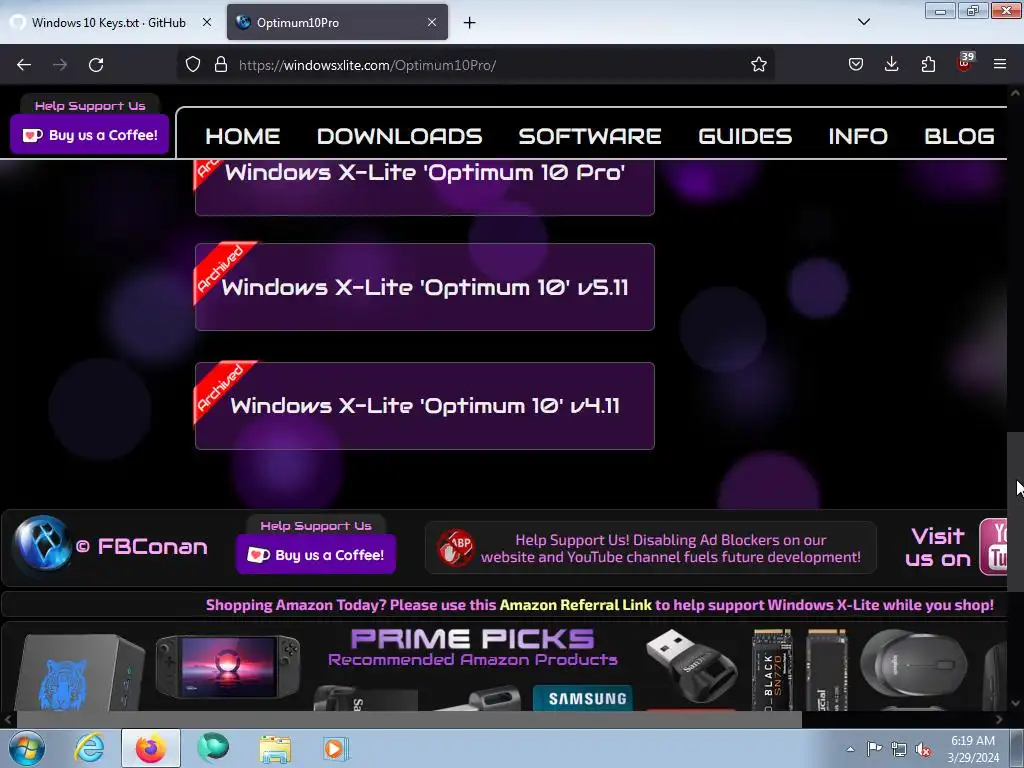Open the tracking protection shield icon
The image size is (1024, 768).
[193, 65]
